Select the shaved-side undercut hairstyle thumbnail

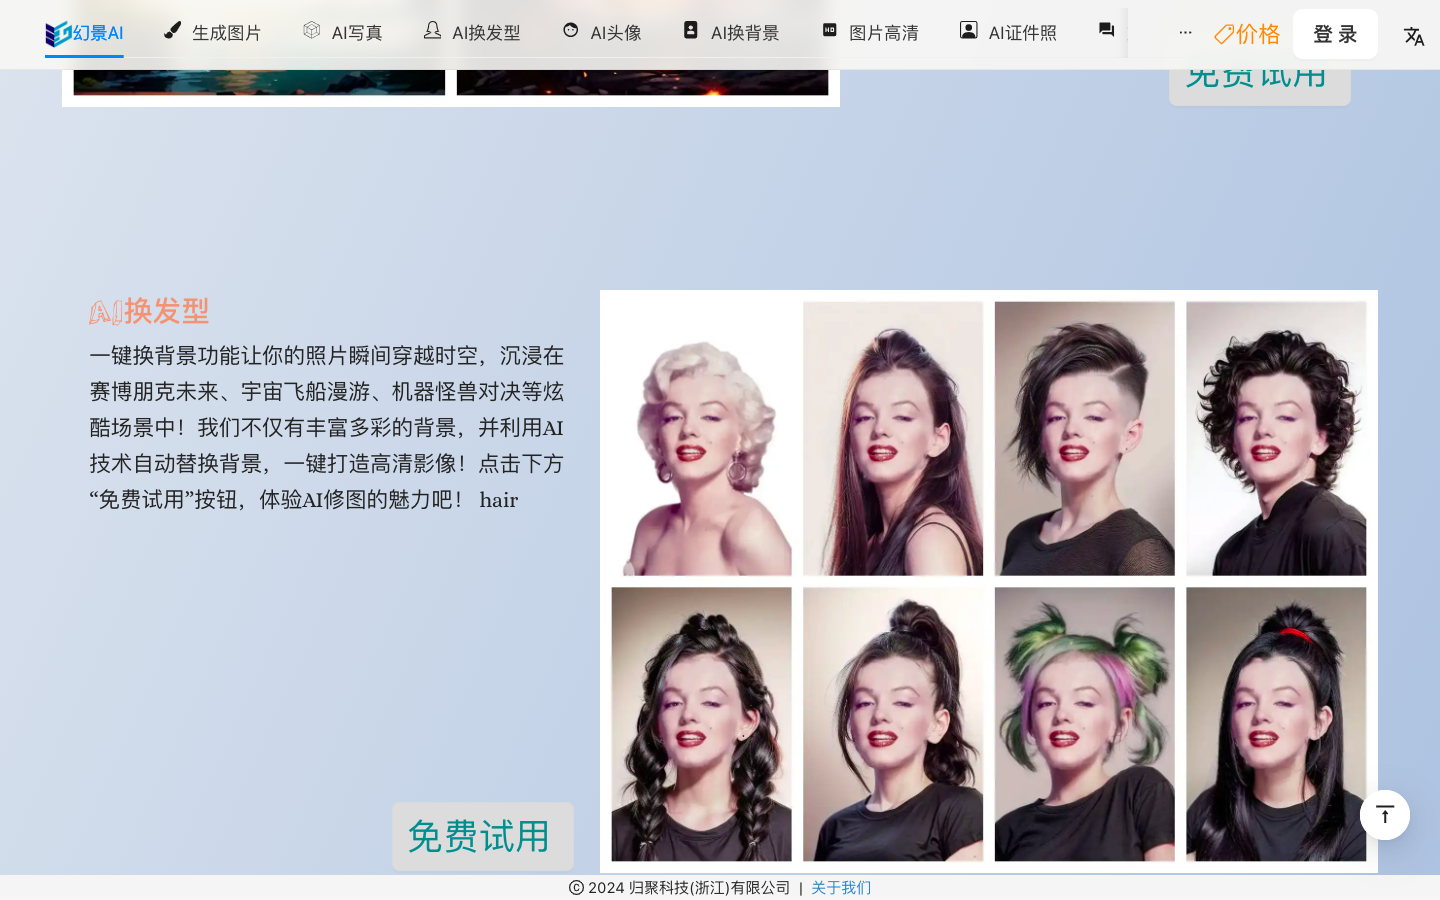tap(1085, 438)
